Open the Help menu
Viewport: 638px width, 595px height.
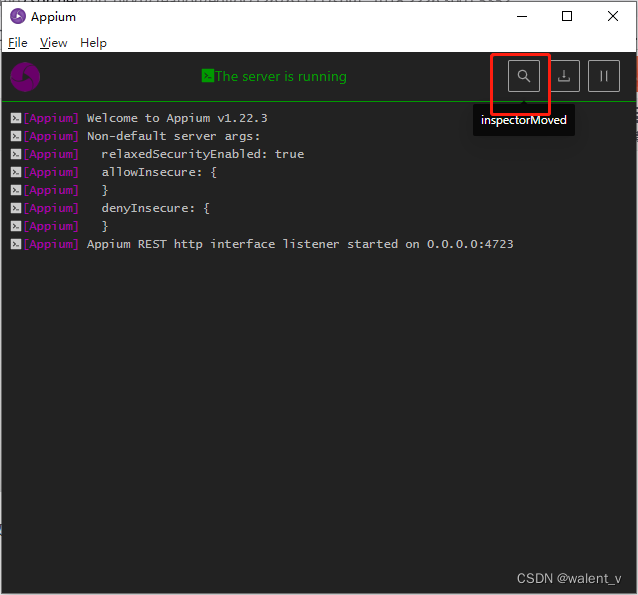point(93,43)
